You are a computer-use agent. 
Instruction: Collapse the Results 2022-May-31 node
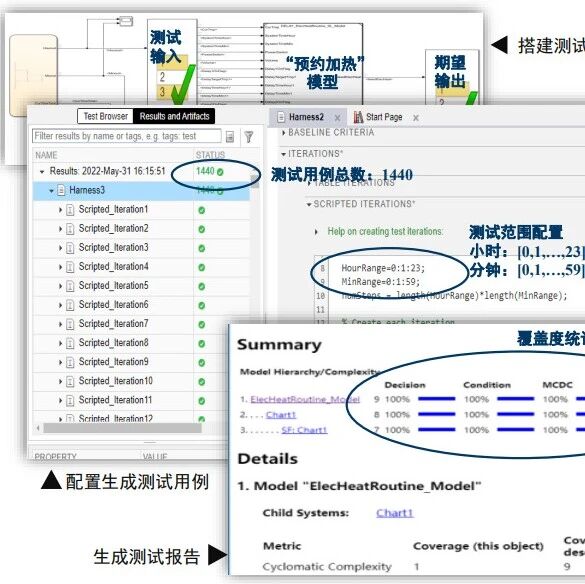(42, 172)
